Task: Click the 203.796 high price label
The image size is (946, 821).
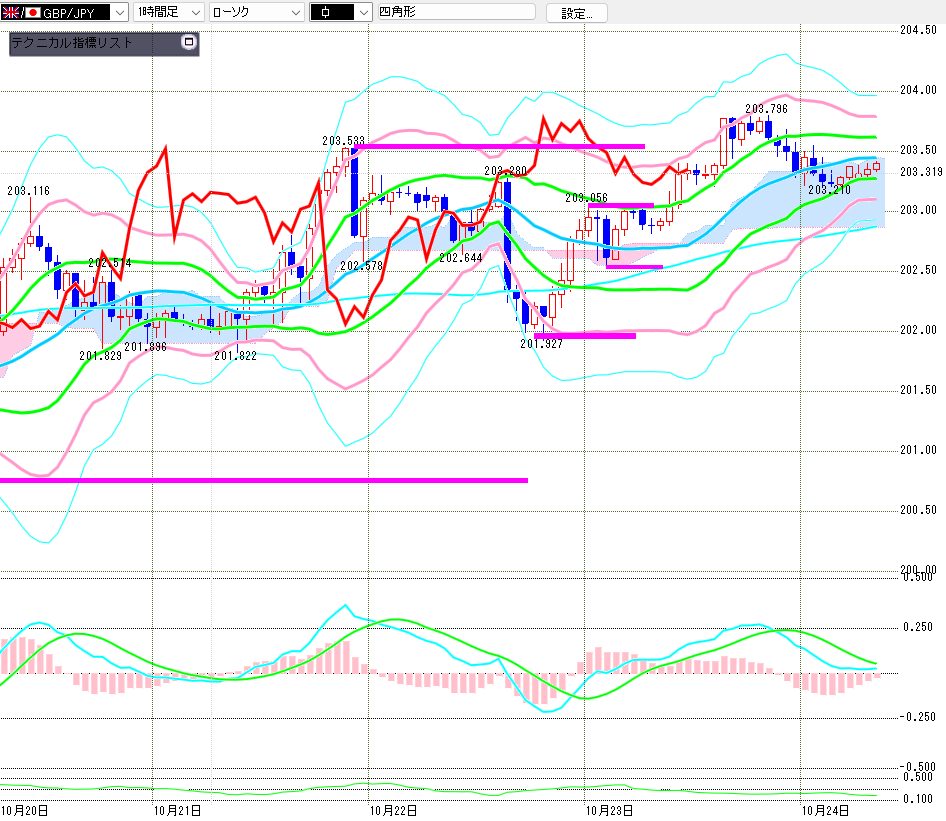Action: (x=766, y=109)
